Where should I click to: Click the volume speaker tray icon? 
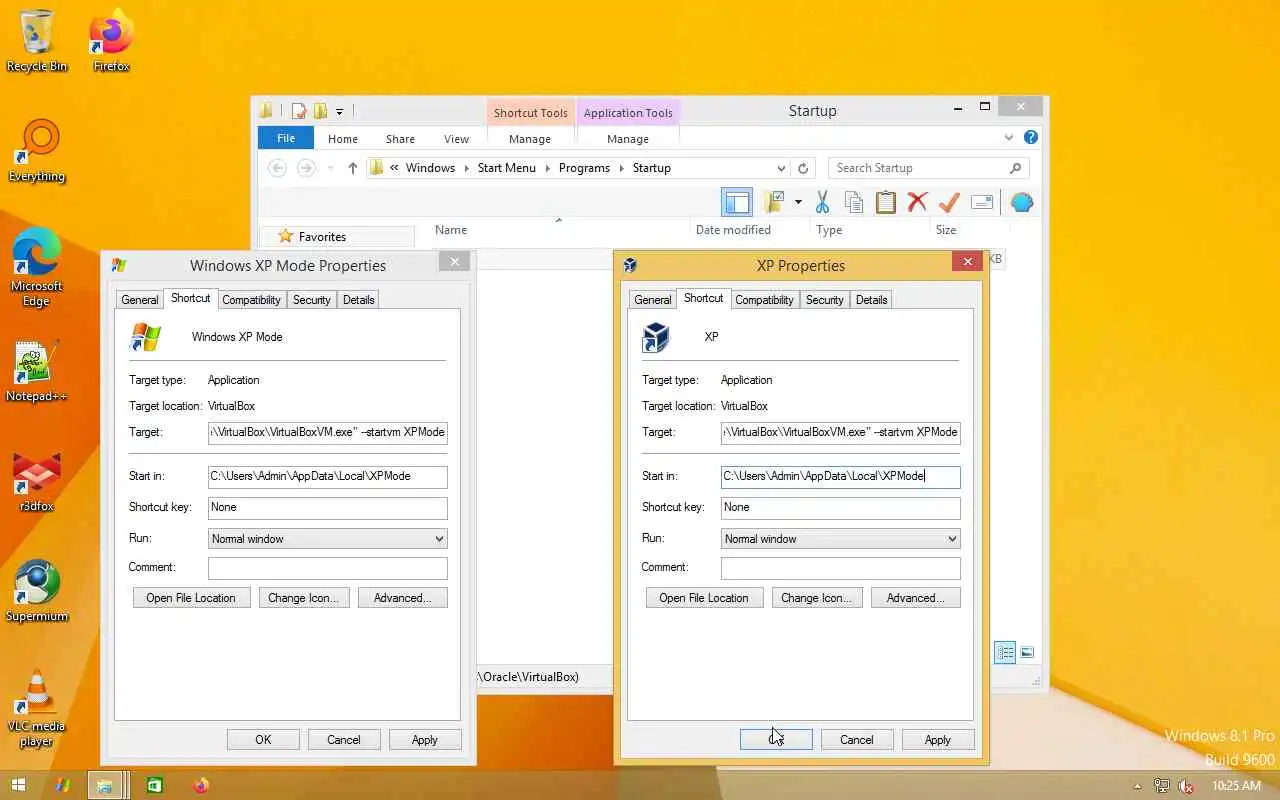coord(1186,786)
